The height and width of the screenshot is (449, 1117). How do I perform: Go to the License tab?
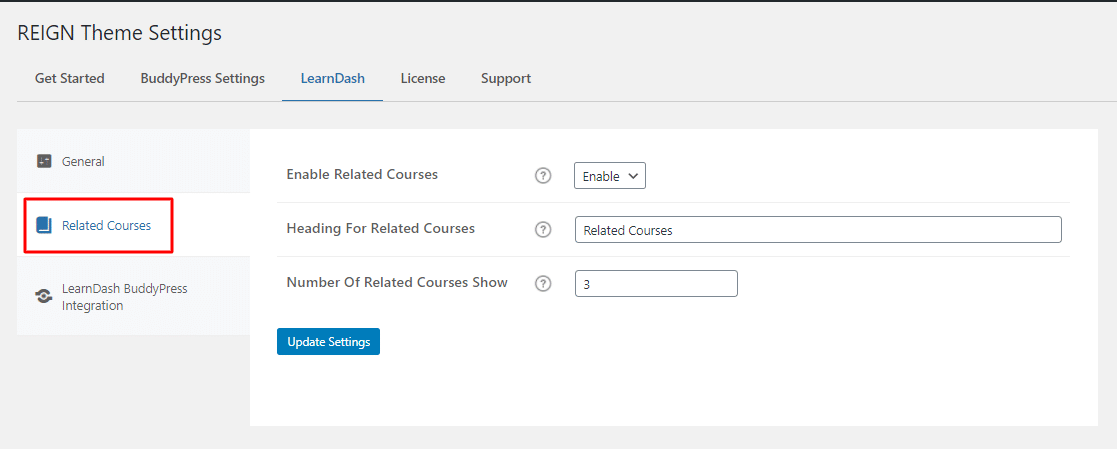coord(423,78)
